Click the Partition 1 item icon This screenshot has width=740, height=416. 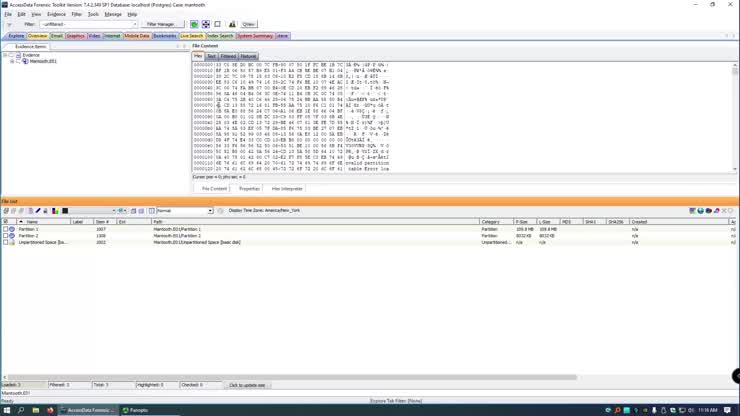click(12, 229)
